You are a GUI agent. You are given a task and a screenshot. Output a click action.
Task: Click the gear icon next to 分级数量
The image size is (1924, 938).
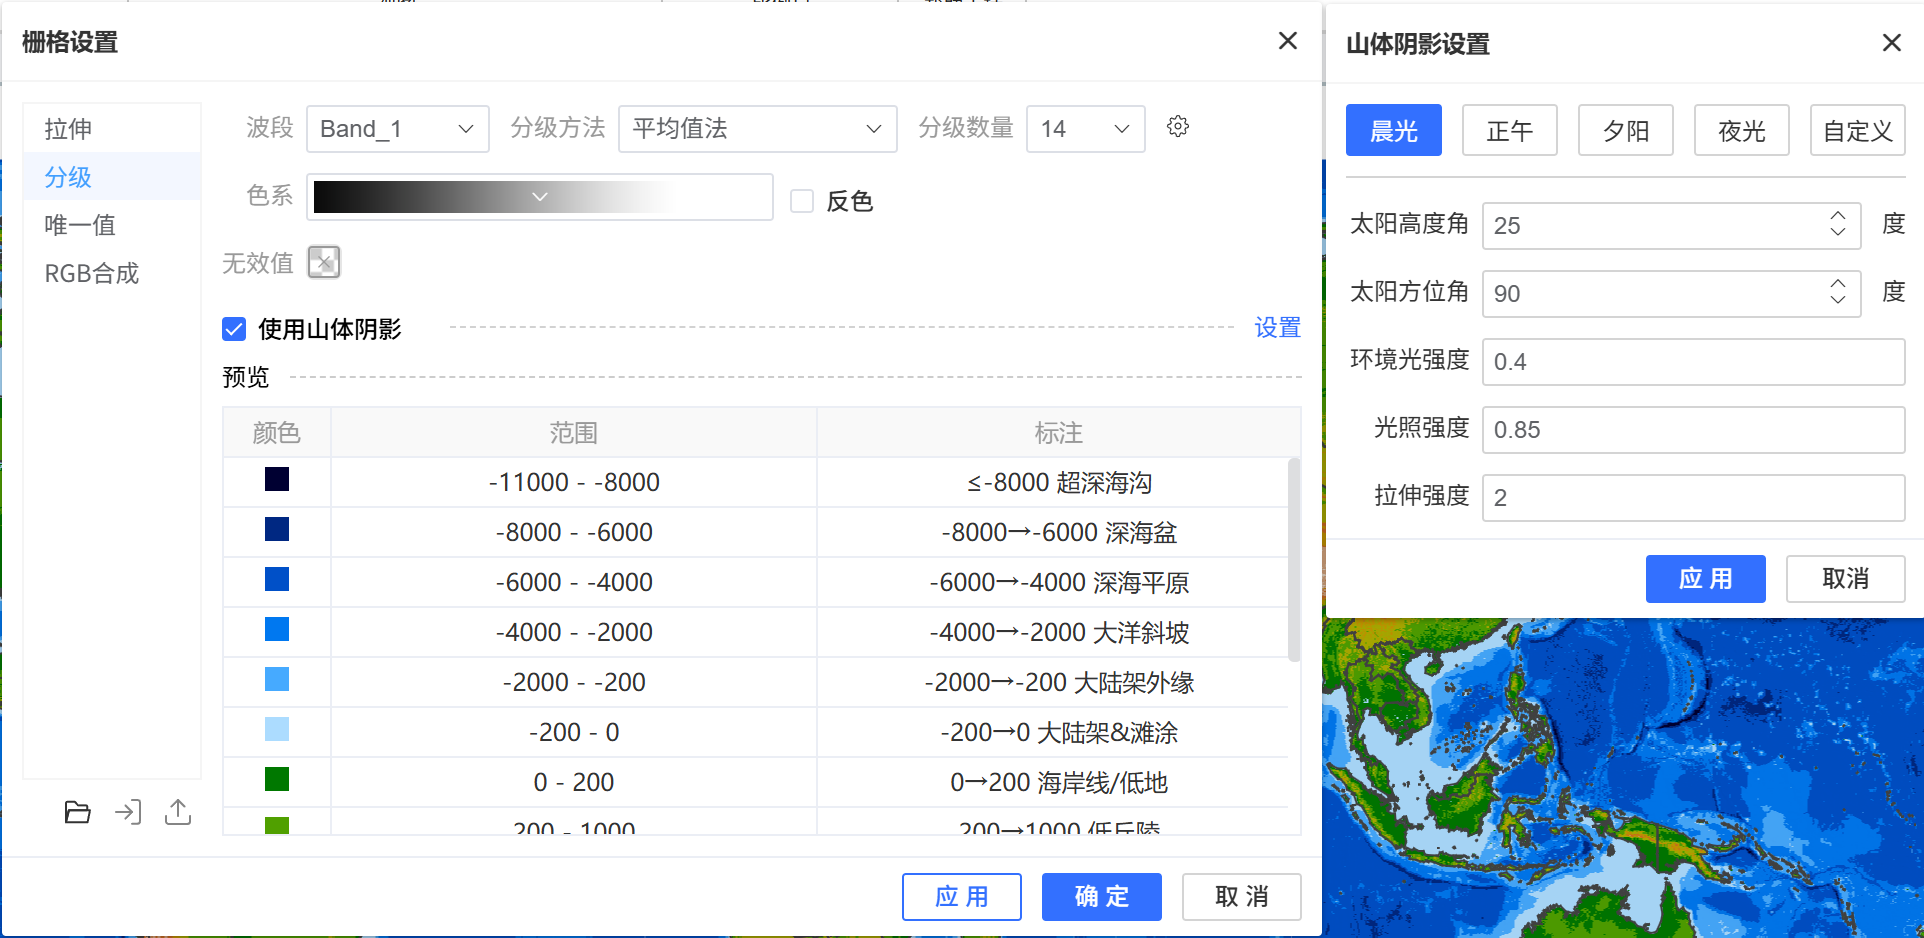pos(1178,127)
